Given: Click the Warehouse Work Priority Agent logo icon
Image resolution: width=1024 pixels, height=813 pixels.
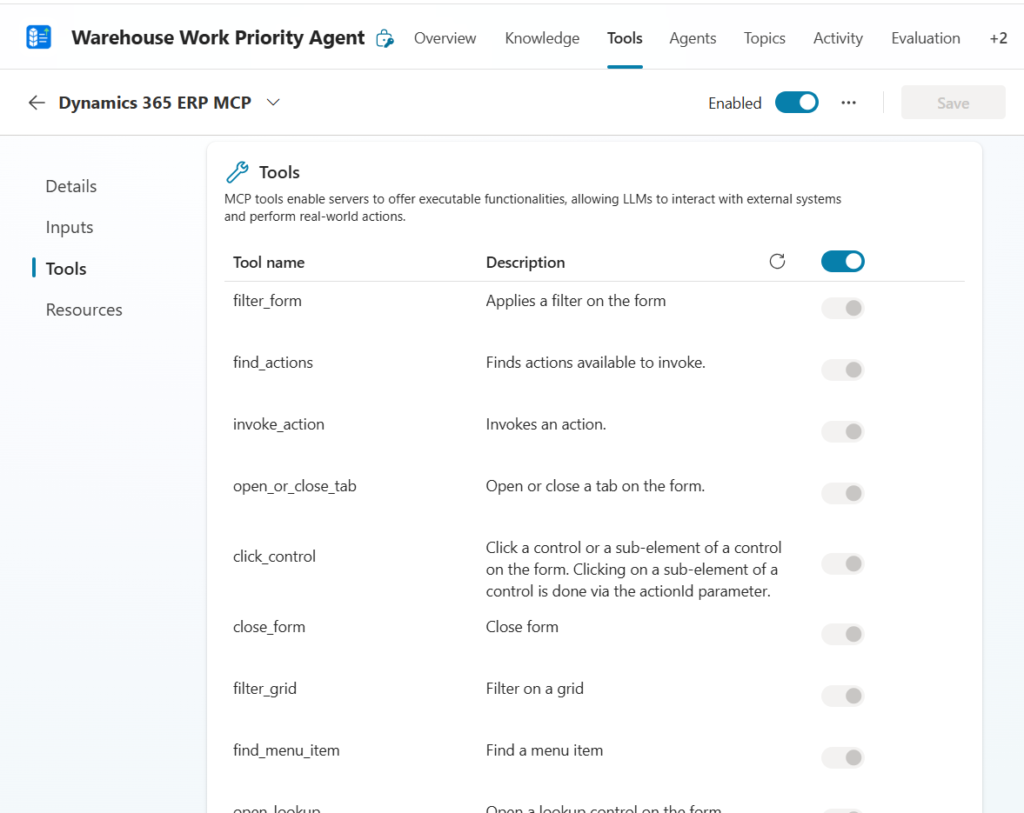Looking at the screenshot, I should 38,38.
